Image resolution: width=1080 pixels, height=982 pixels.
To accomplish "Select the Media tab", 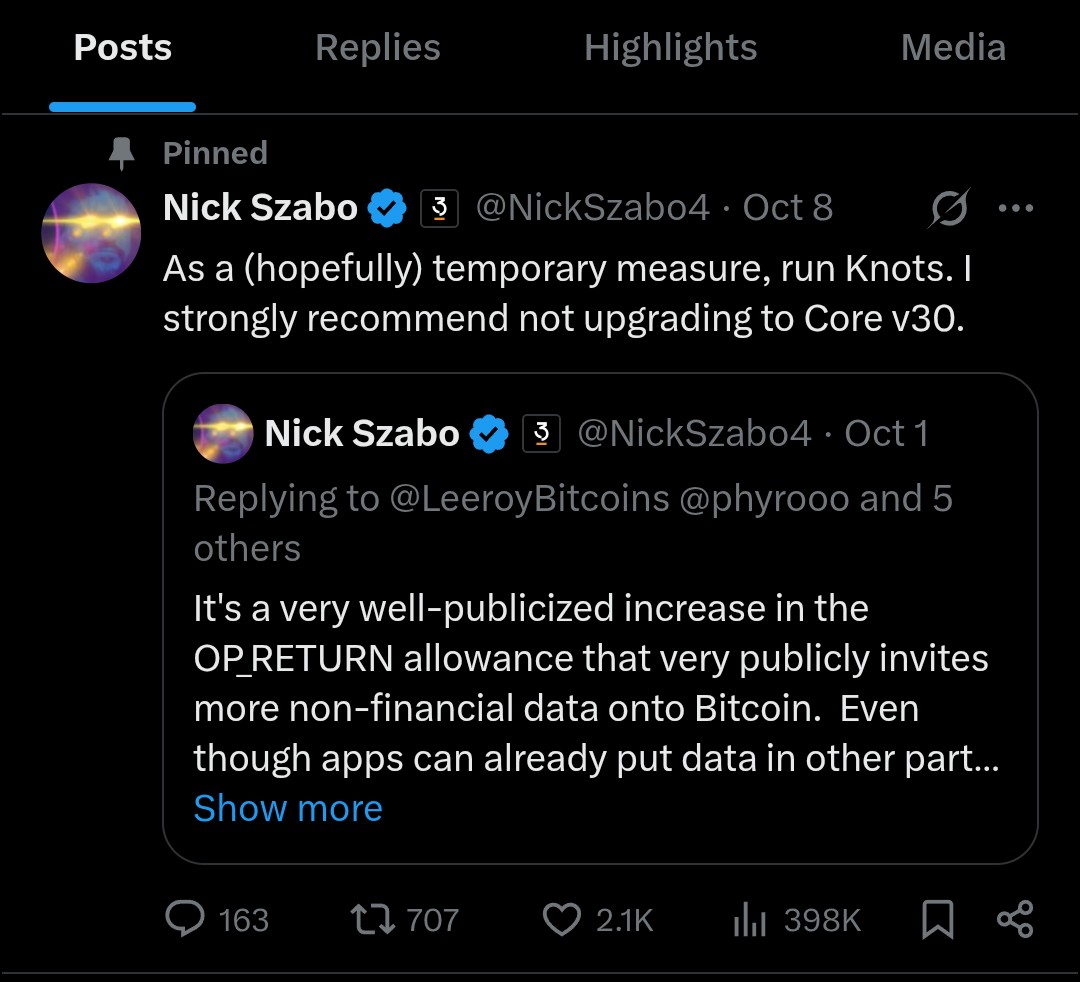I will [953, 48].
